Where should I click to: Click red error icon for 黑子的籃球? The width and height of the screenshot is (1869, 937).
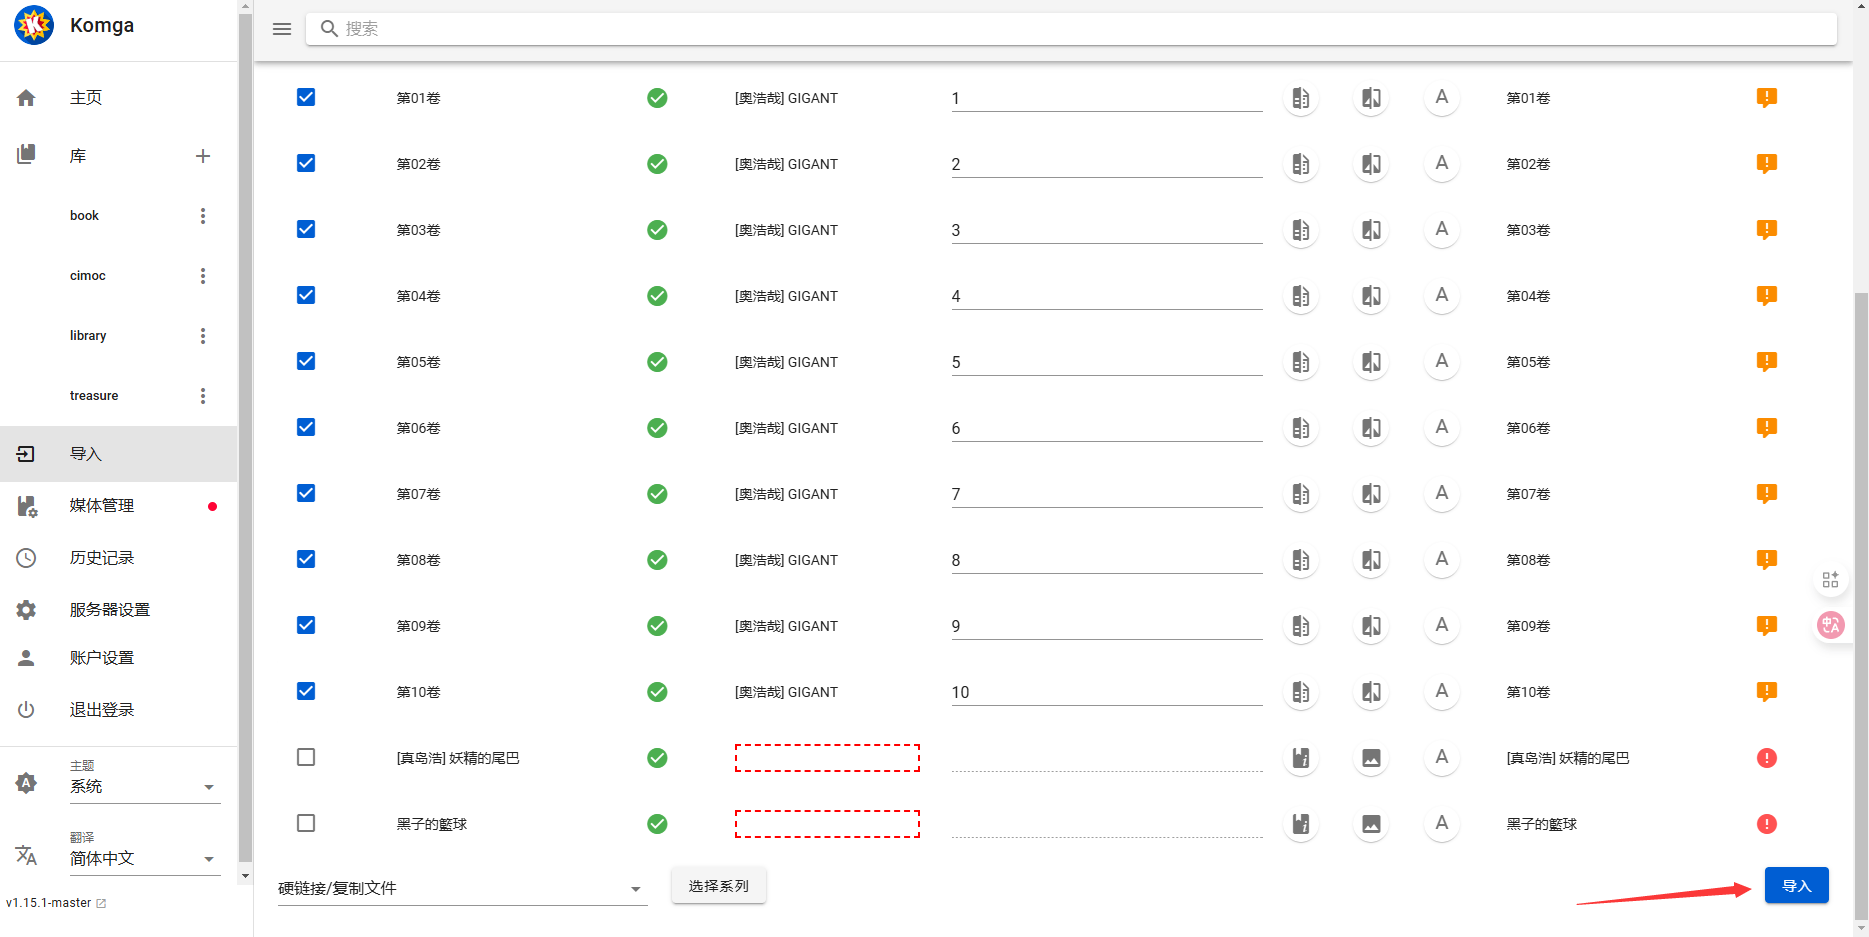click(x=1766, y=824)
